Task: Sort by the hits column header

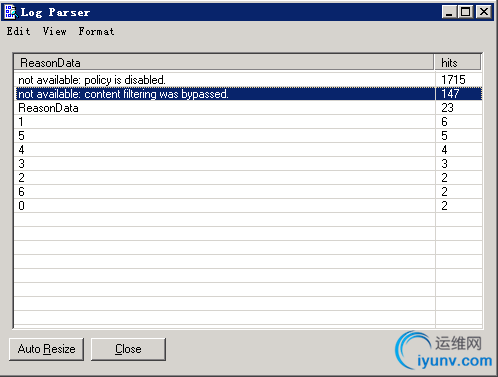Action: coord(458,62)
